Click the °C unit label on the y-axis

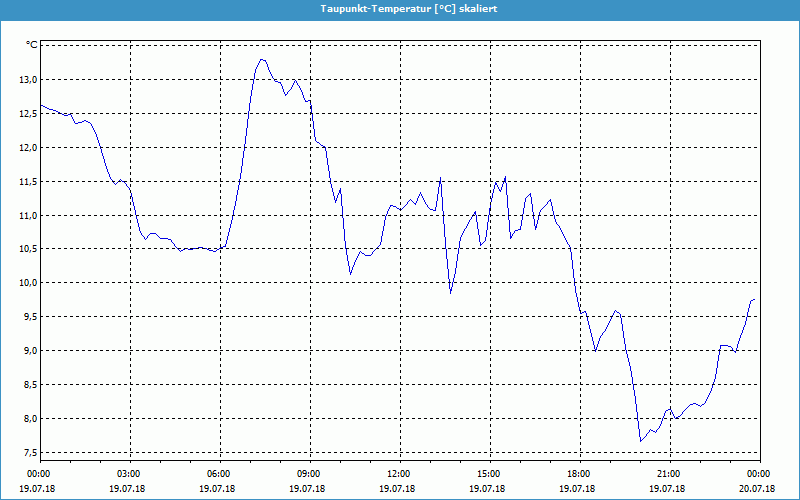tap(32, 45)
